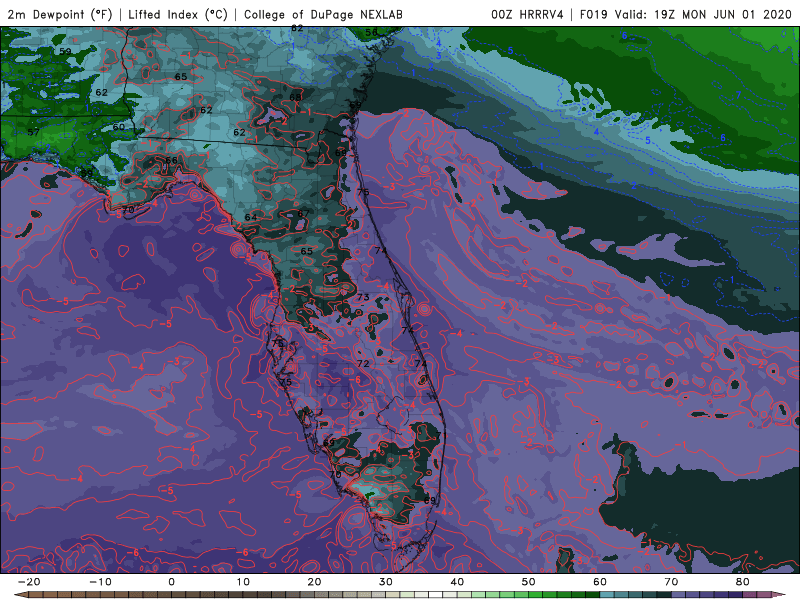Click the "Lifted Index (°C)" title text
800x600 pixels.
pyautogui.click(x=178, y=15)
